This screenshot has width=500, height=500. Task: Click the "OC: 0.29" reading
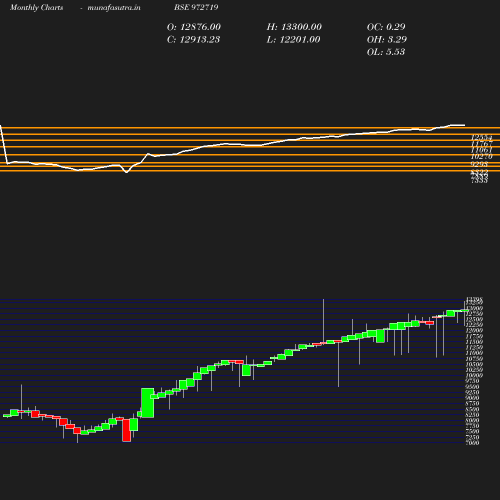pos(386,27)
